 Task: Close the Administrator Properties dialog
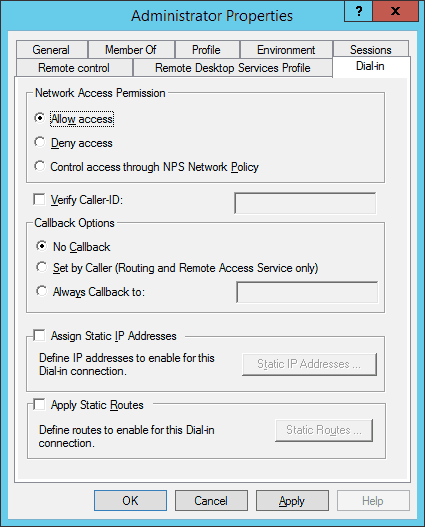pos(395,11)
